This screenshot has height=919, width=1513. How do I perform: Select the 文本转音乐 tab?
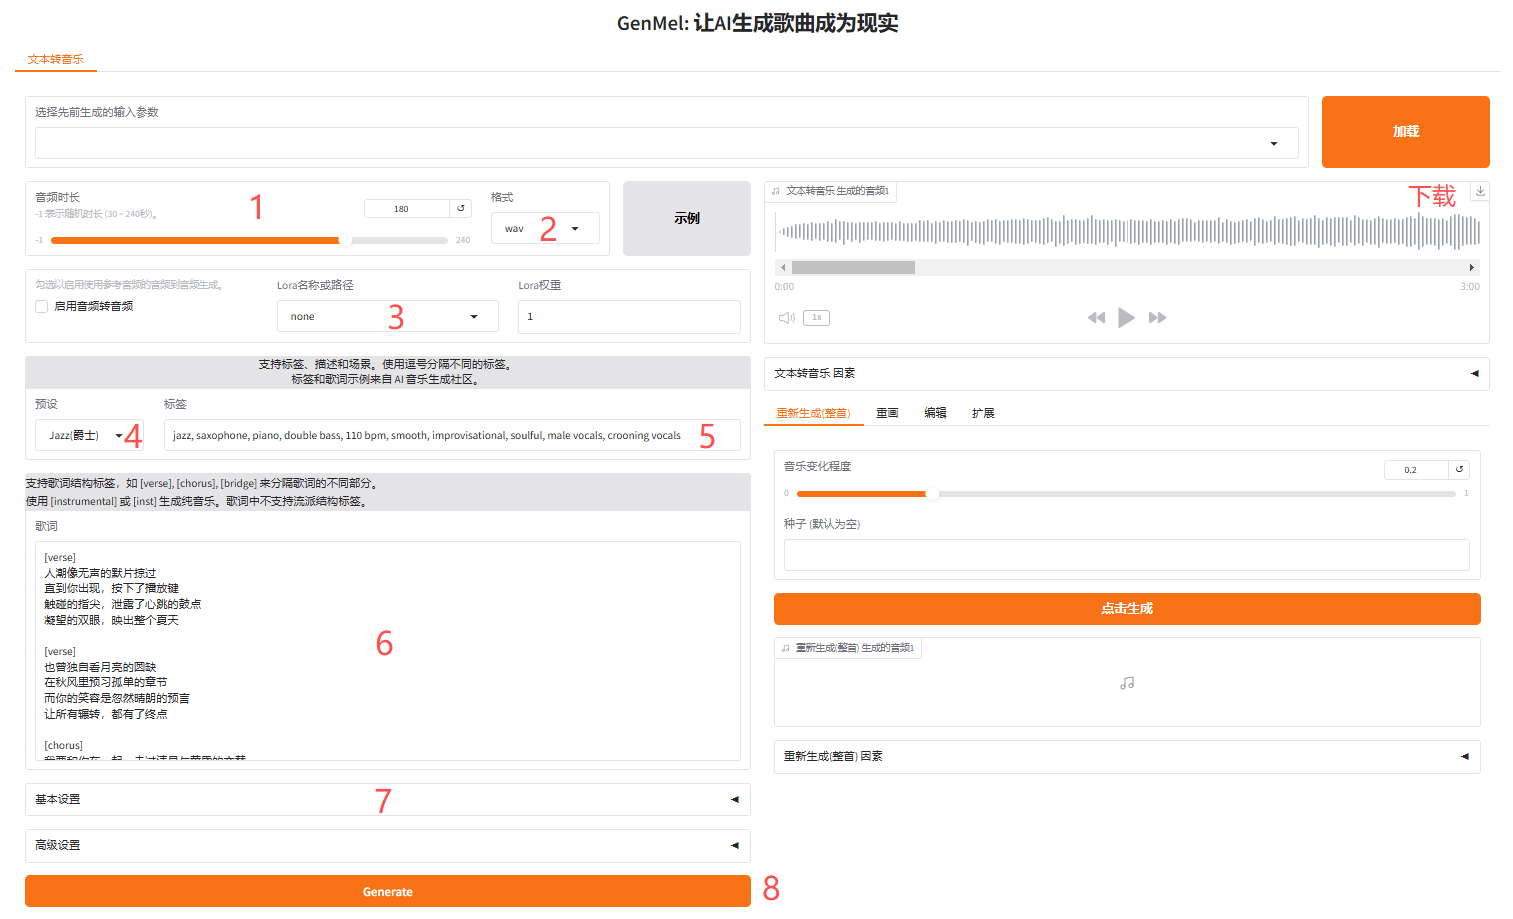coord(56,60)
